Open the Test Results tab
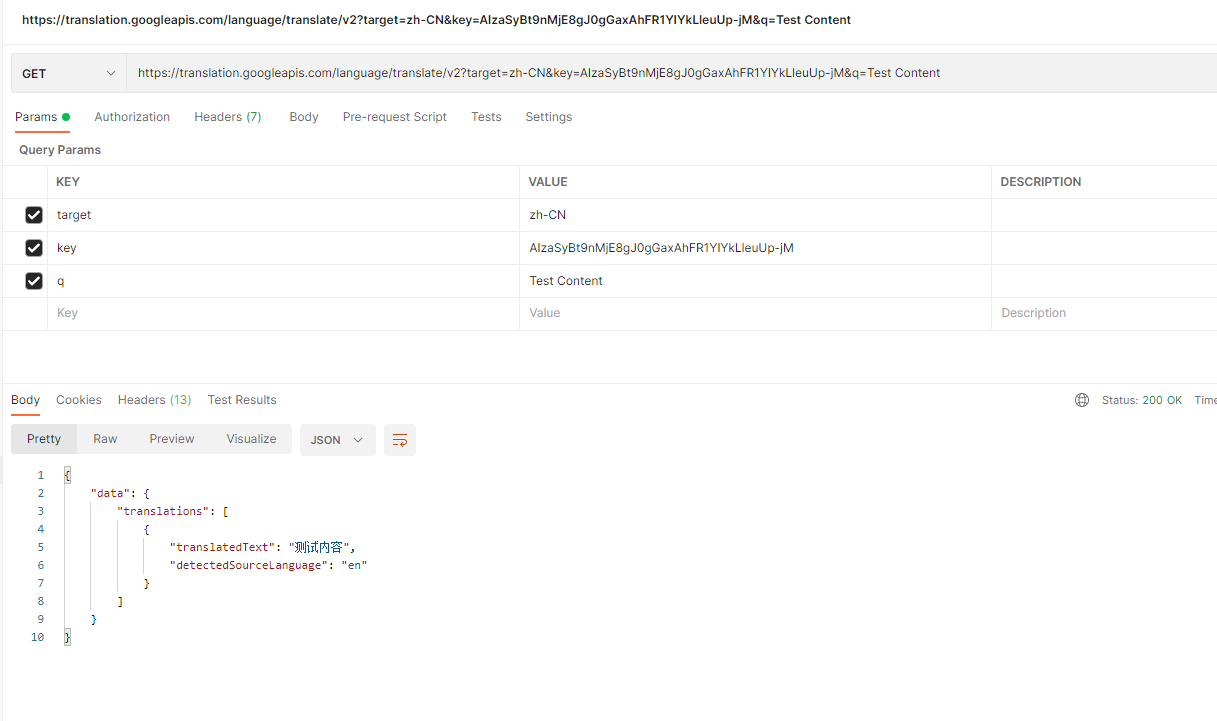1217x721 pixels. pos(242,400)
